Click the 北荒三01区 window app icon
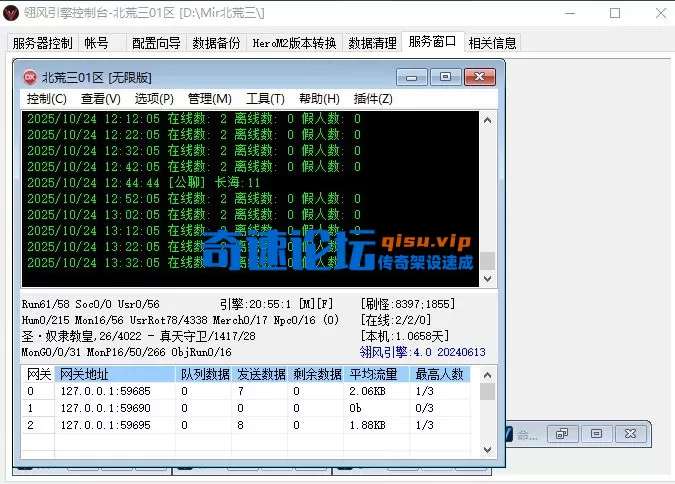This screenshot has width=675, height=484. [30, 78]
